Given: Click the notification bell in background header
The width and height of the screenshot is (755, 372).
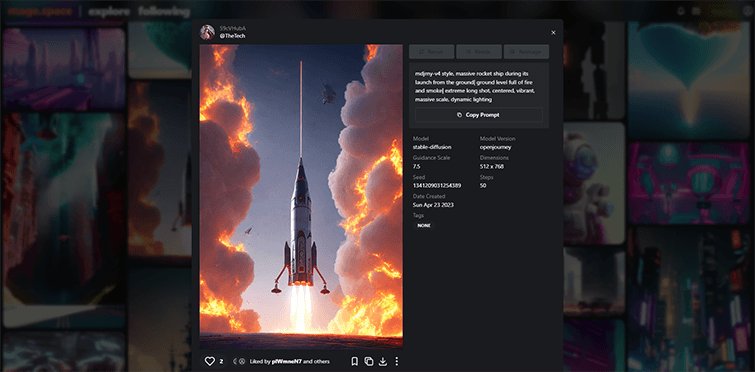Looking at the screenshot, I should [x=681, y=11].
